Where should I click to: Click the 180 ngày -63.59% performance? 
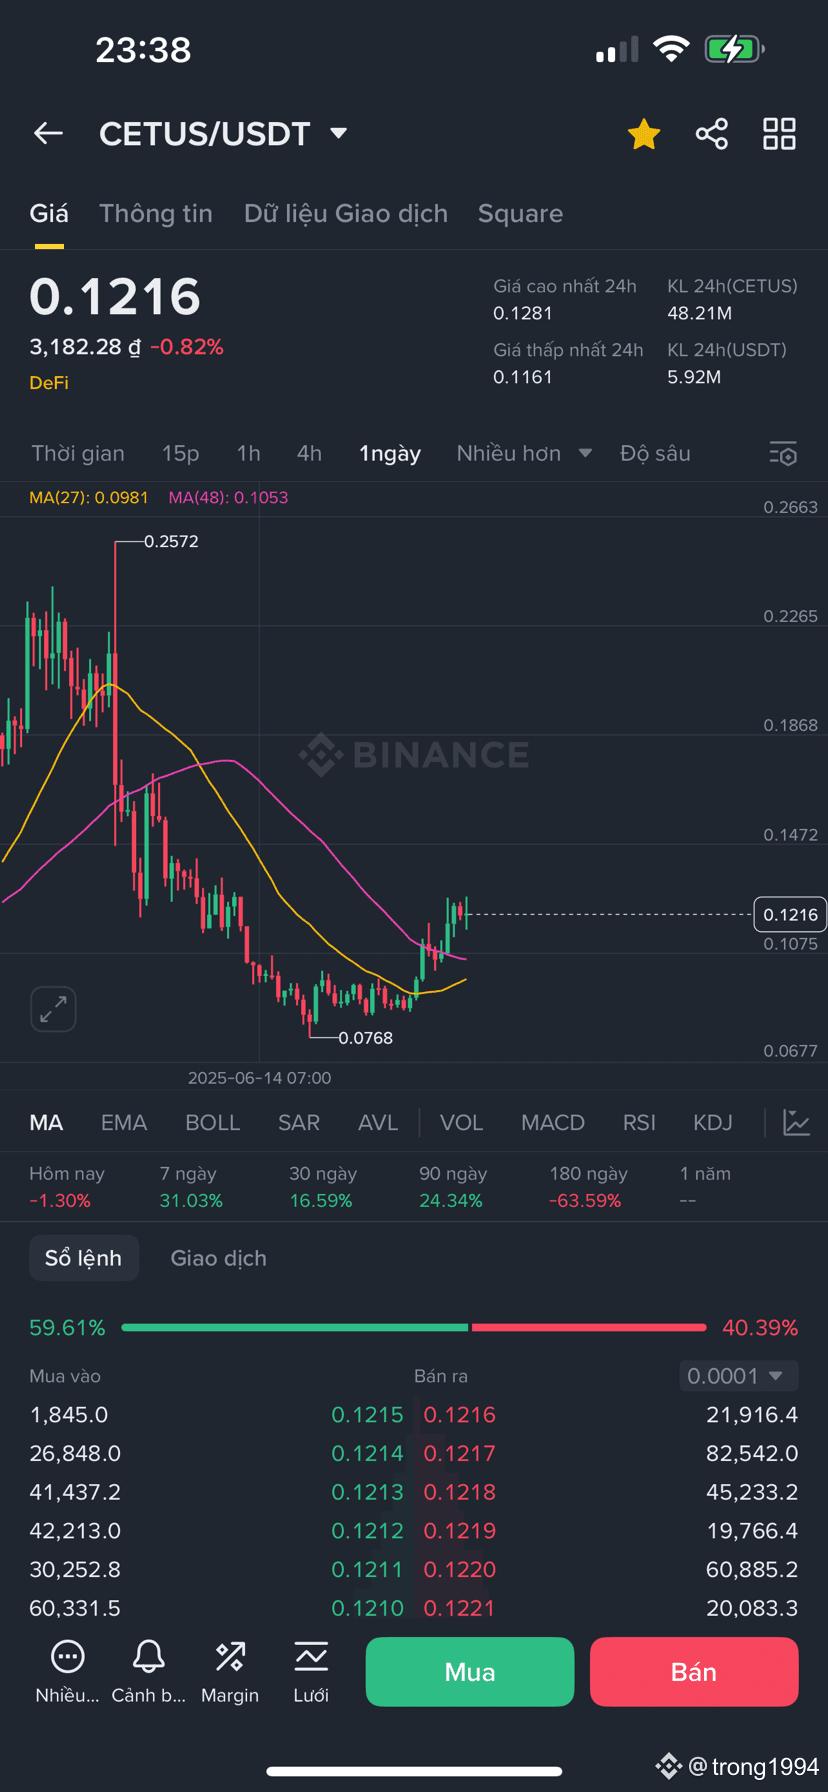click(x=588, y=1187)
